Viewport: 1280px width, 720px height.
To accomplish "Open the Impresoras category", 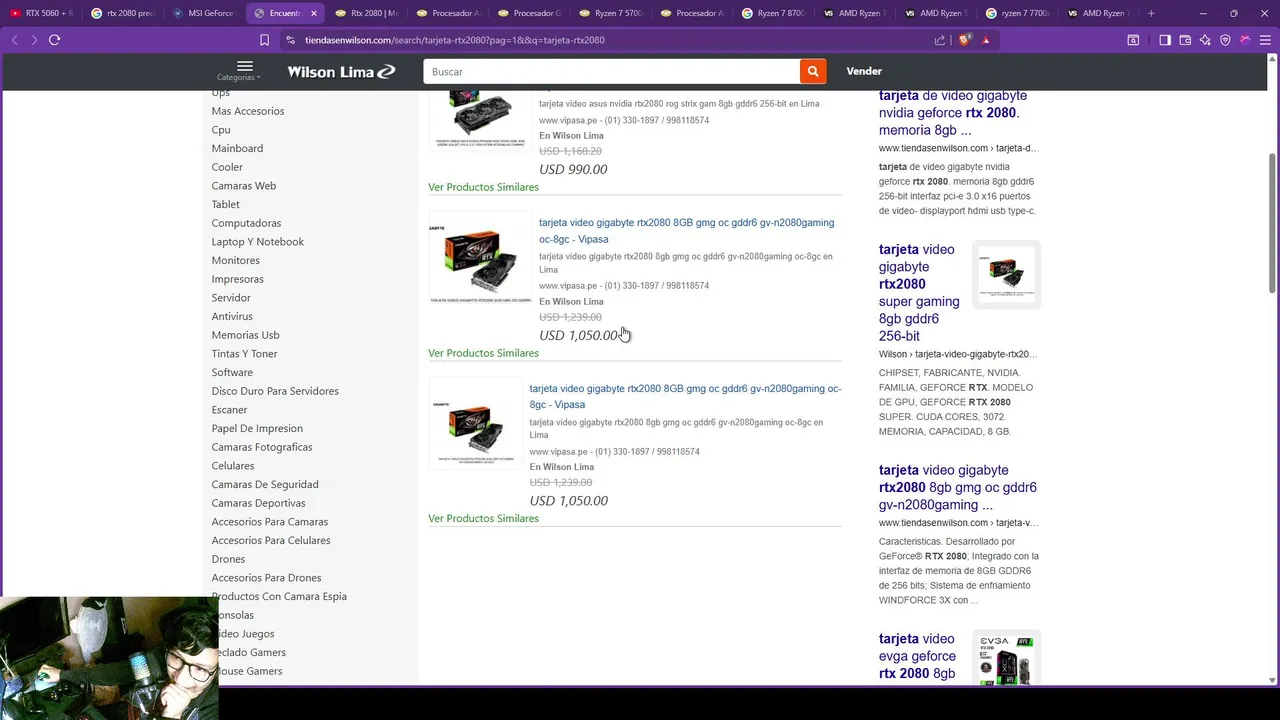I will click(x=238, y=279).
